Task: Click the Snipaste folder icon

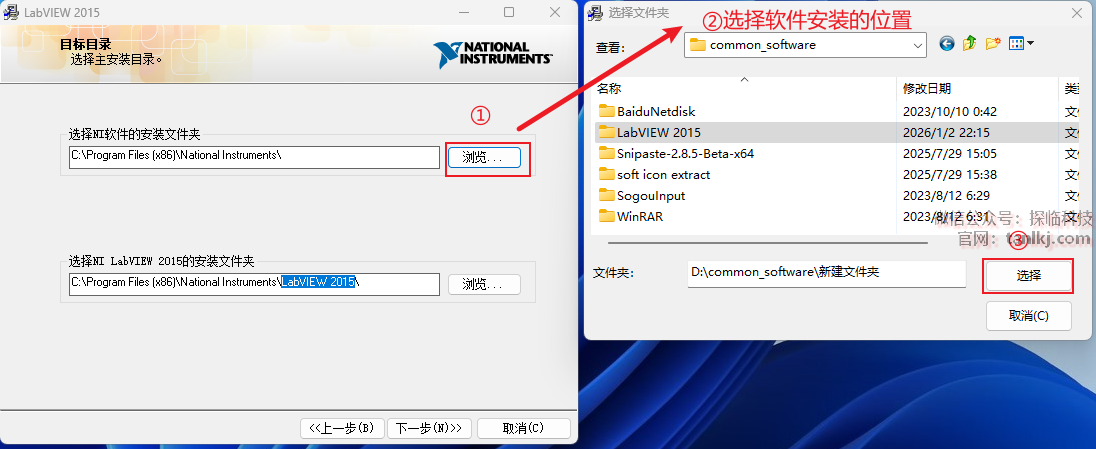Action: [x=606, y=153]
